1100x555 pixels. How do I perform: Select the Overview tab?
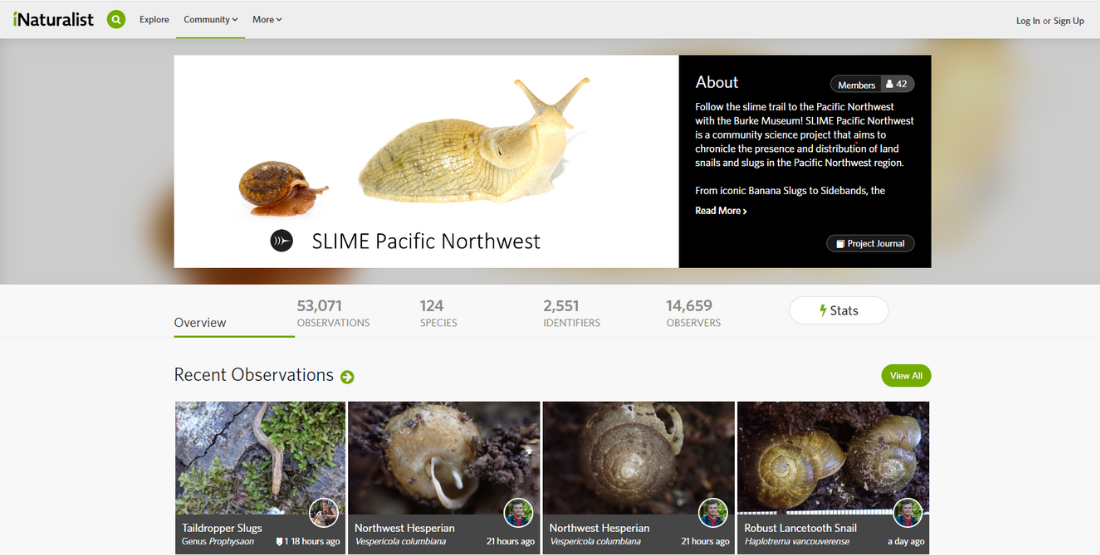click(x=200, y=323)
